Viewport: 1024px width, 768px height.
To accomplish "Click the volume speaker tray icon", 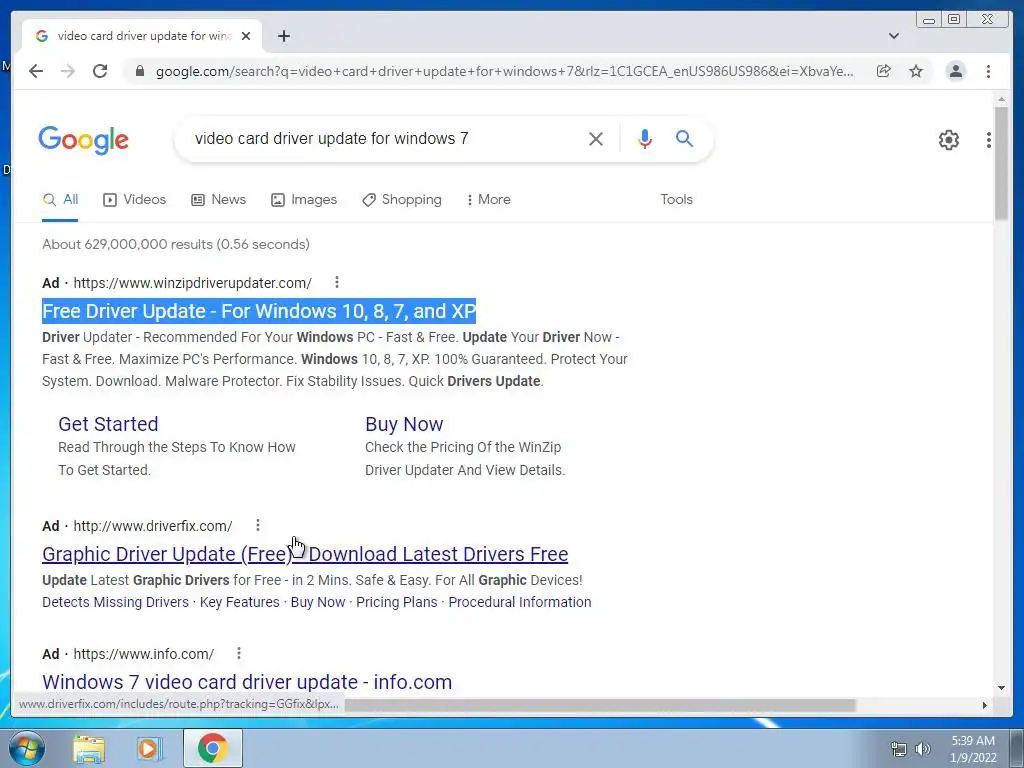I will point(923,749).
